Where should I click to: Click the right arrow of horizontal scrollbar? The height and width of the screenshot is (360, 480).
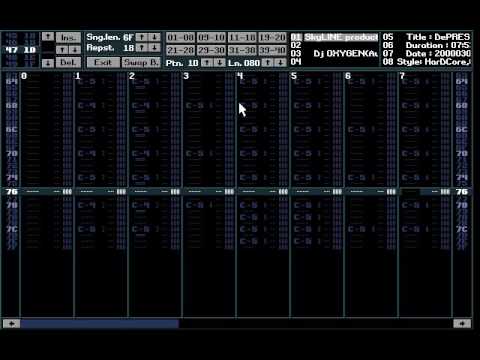(x=462, y=324)
